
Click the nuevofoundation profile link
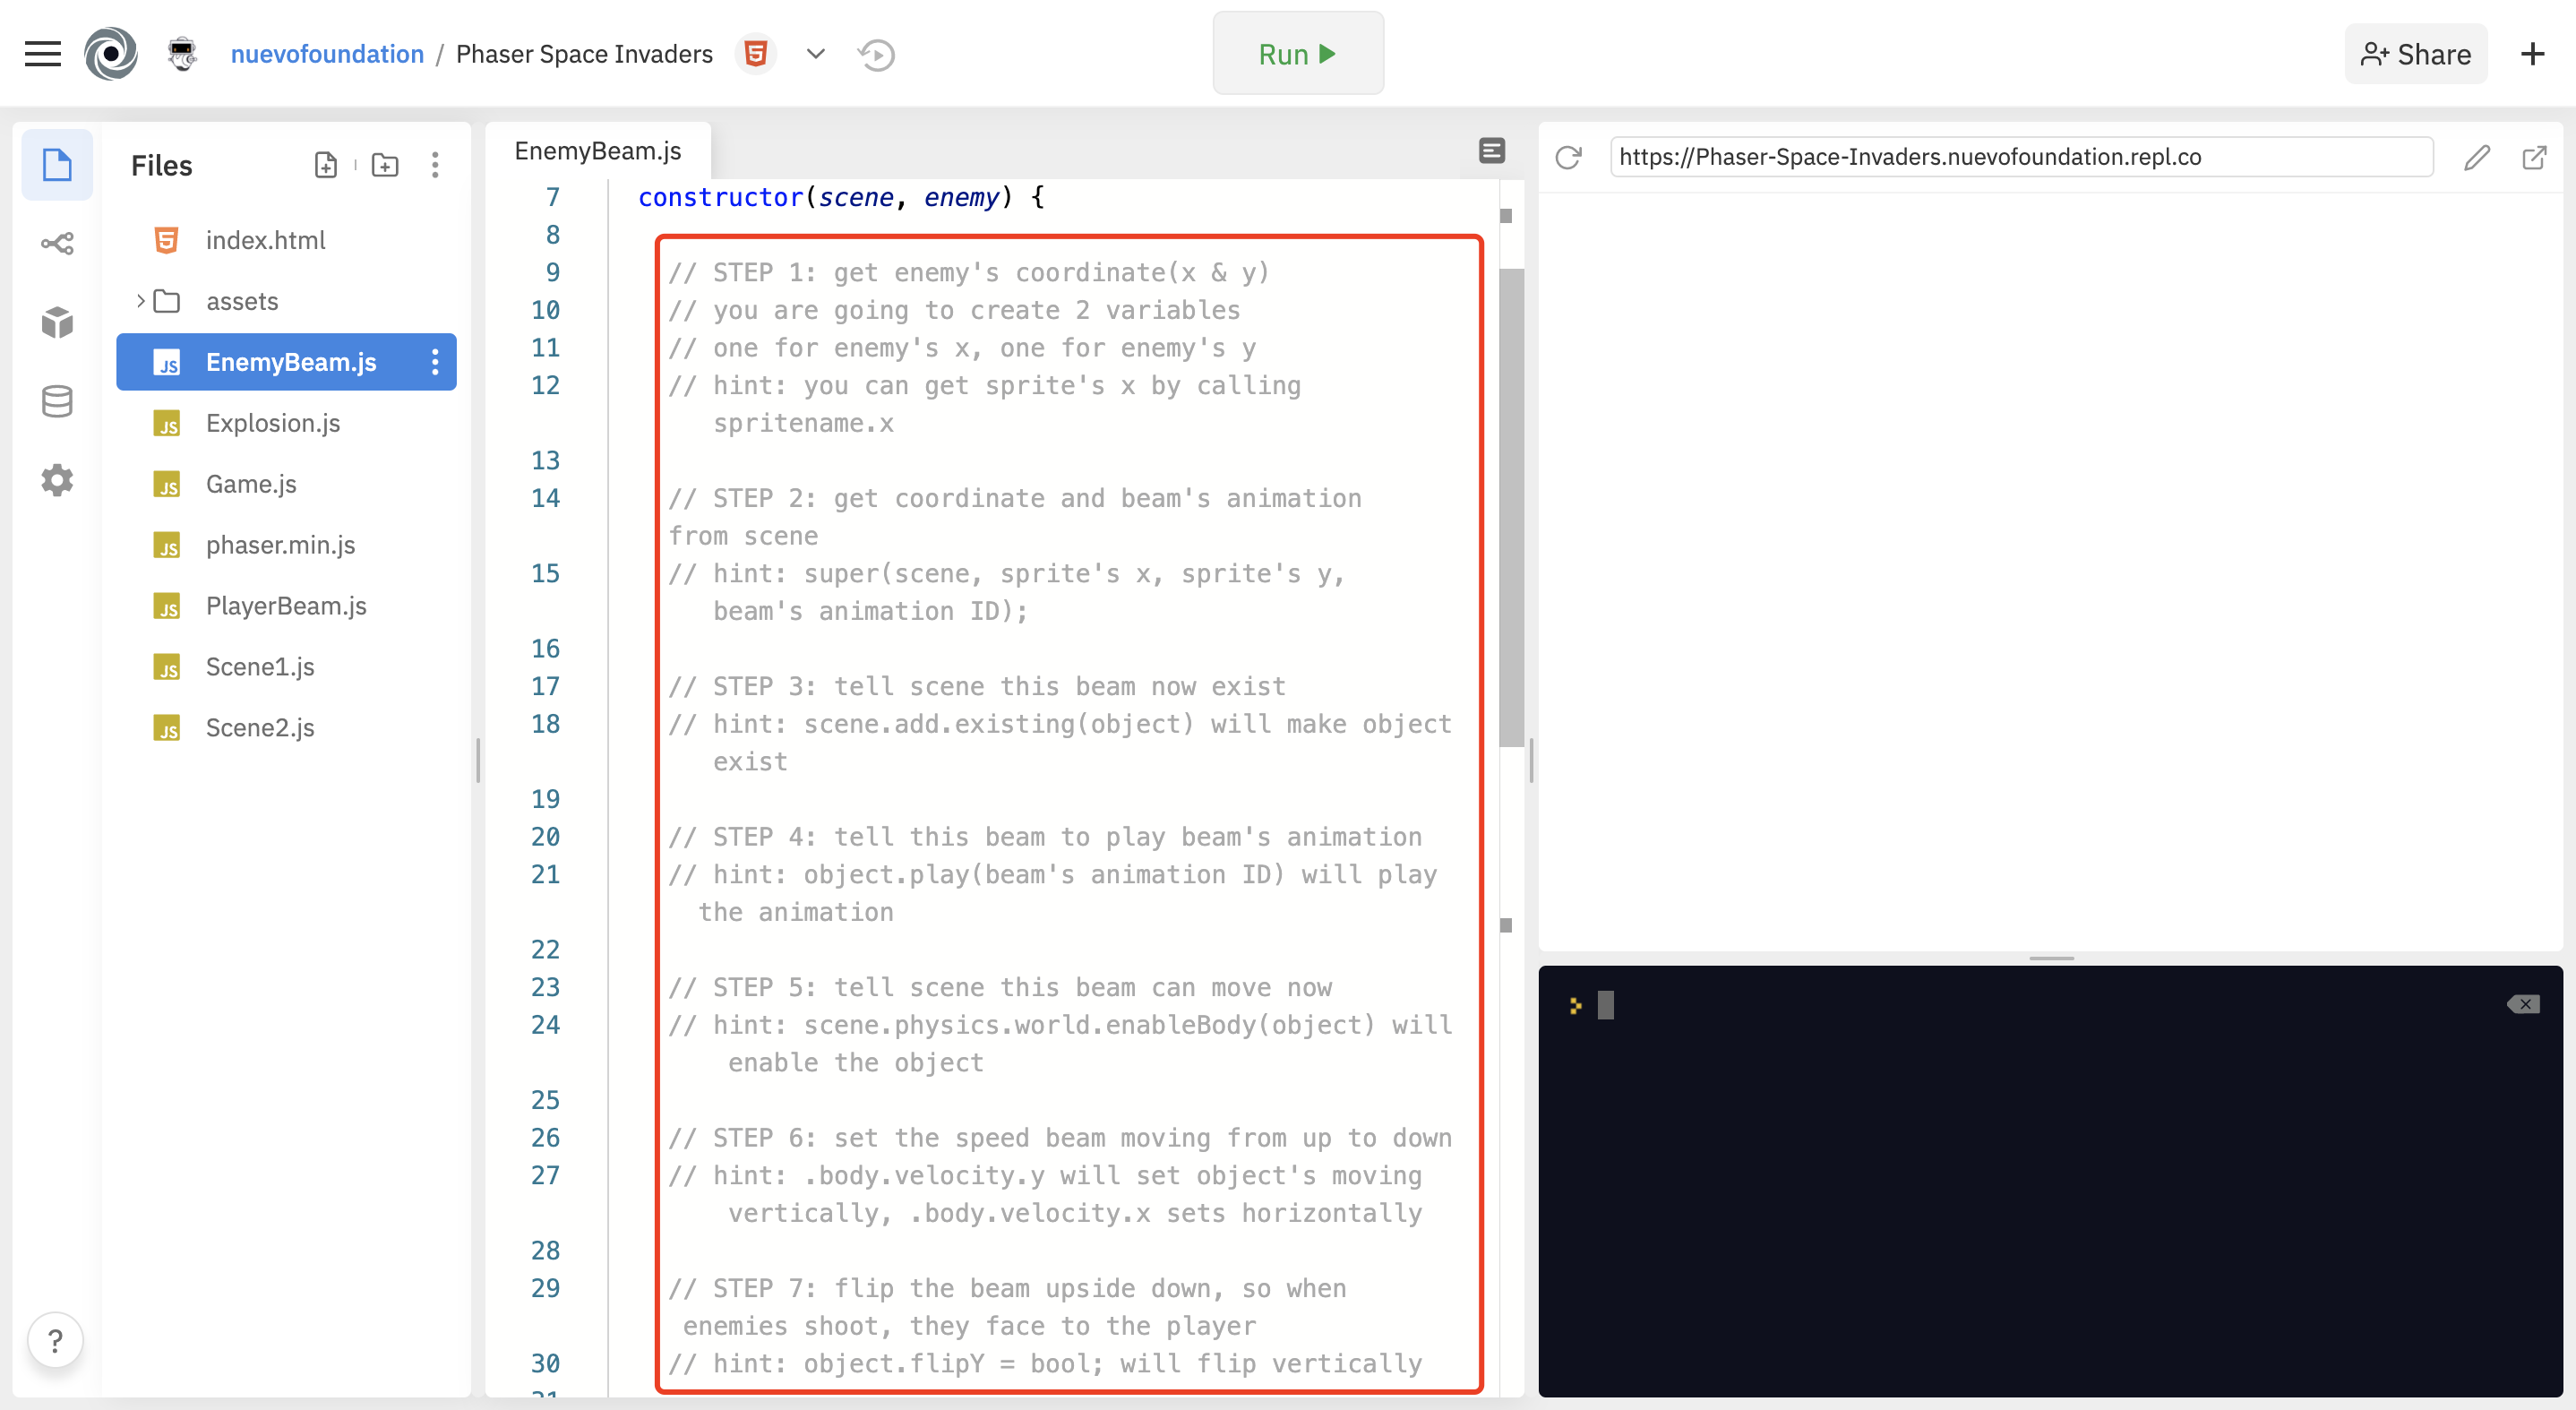[x=327, y=54]
